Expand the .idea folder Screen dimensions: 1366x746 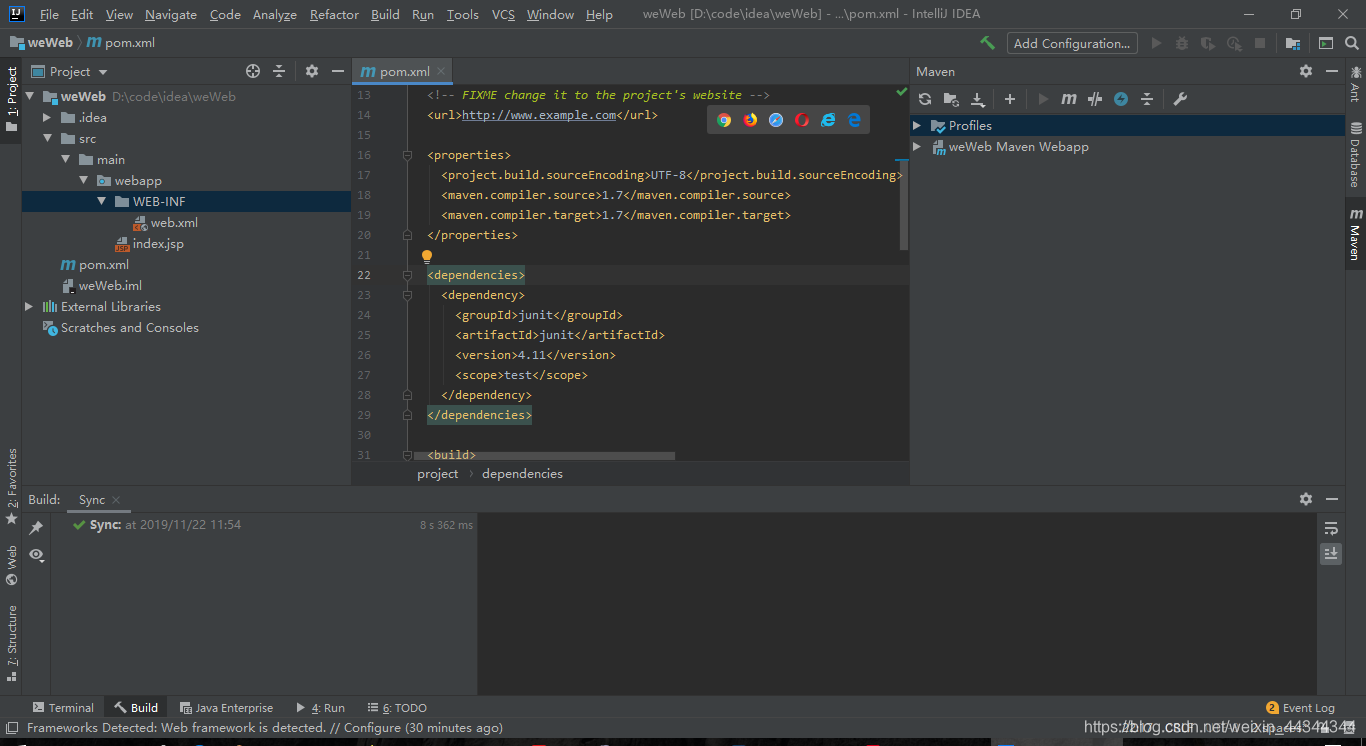pos(47,117)
